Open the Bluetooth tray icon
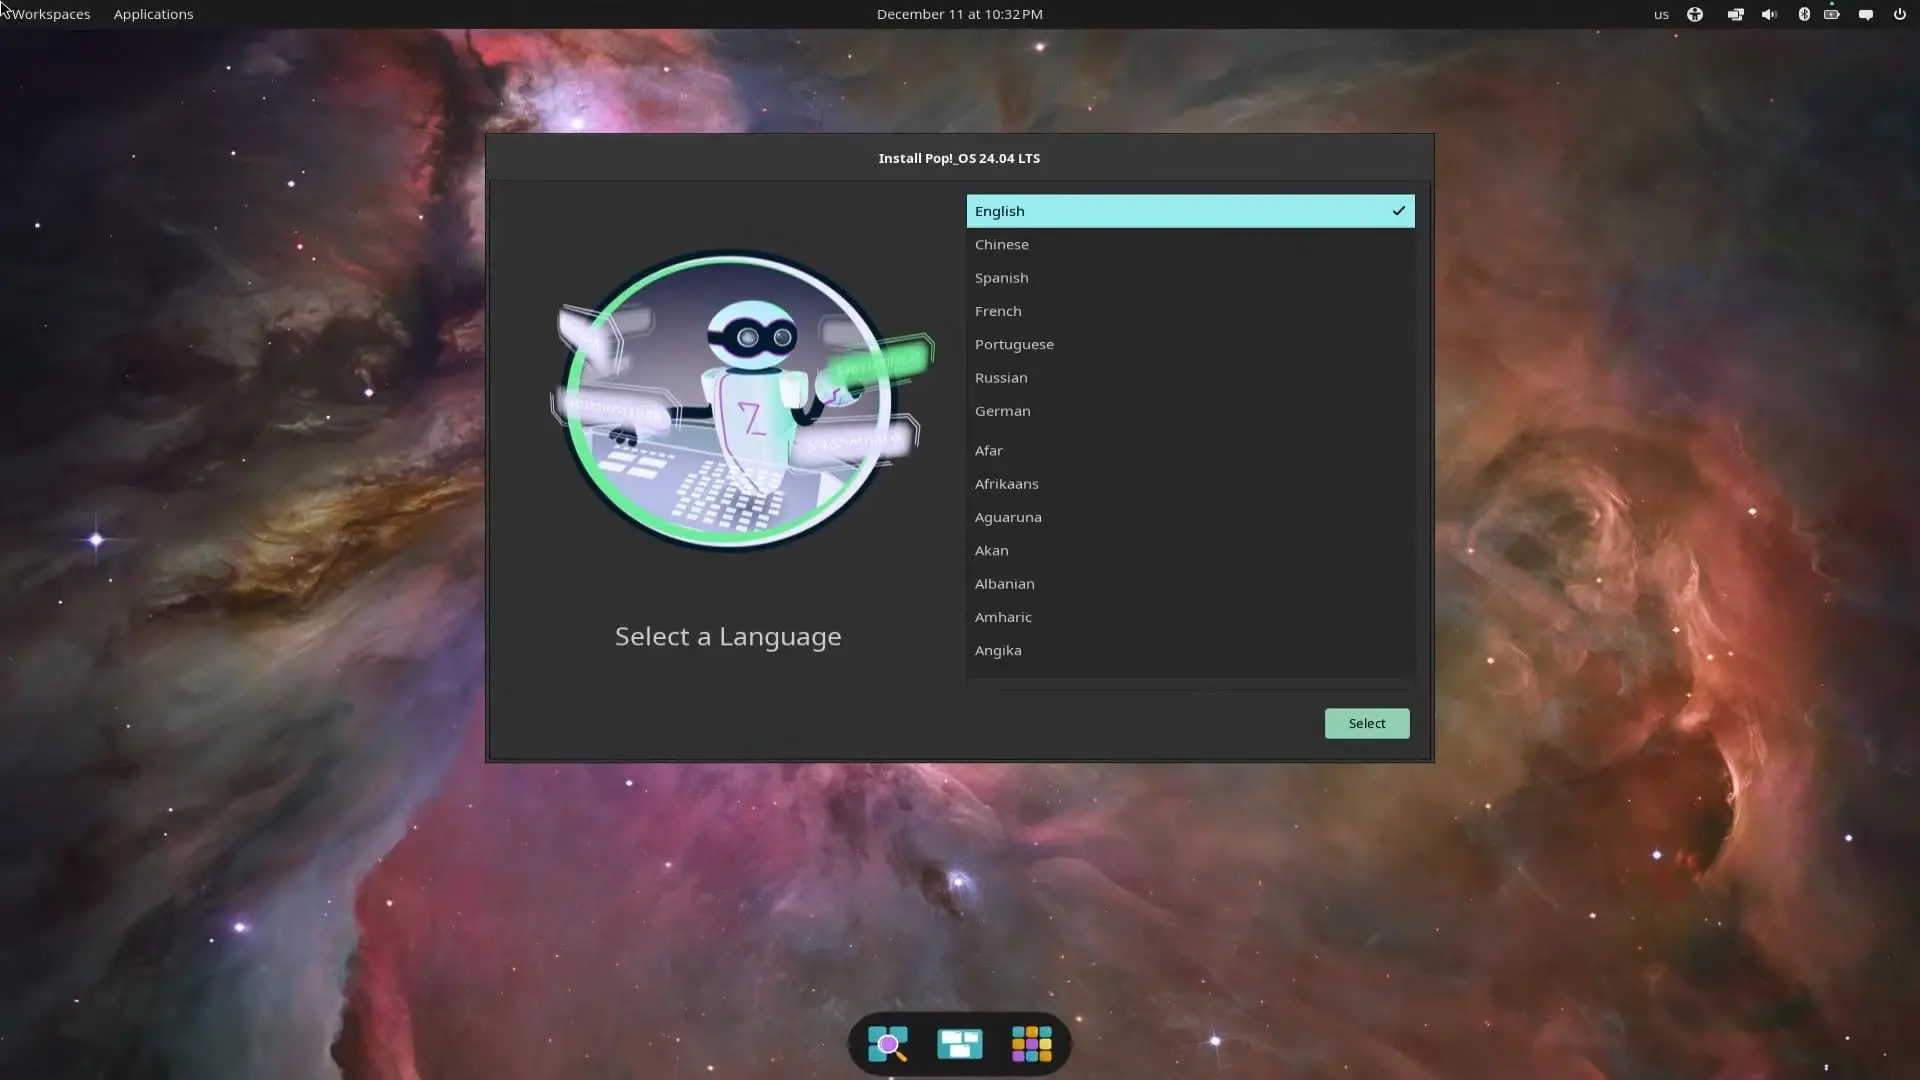The width and height of the screenshot is (1920, 1080). 1804,14
